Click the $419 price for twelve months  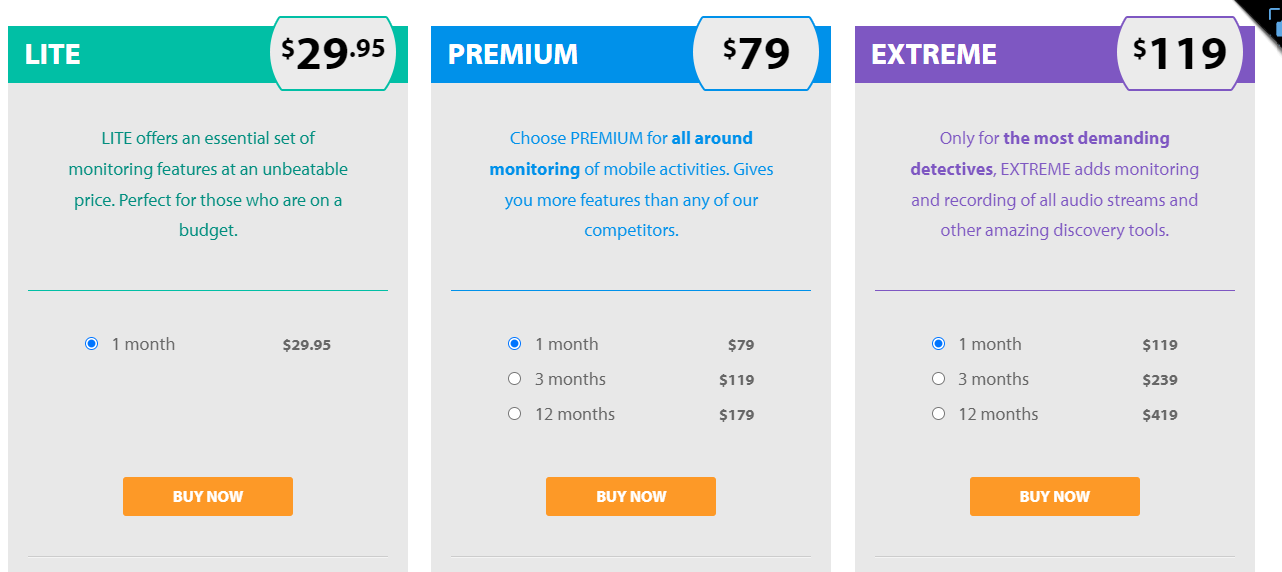[x=1160, y=415]
